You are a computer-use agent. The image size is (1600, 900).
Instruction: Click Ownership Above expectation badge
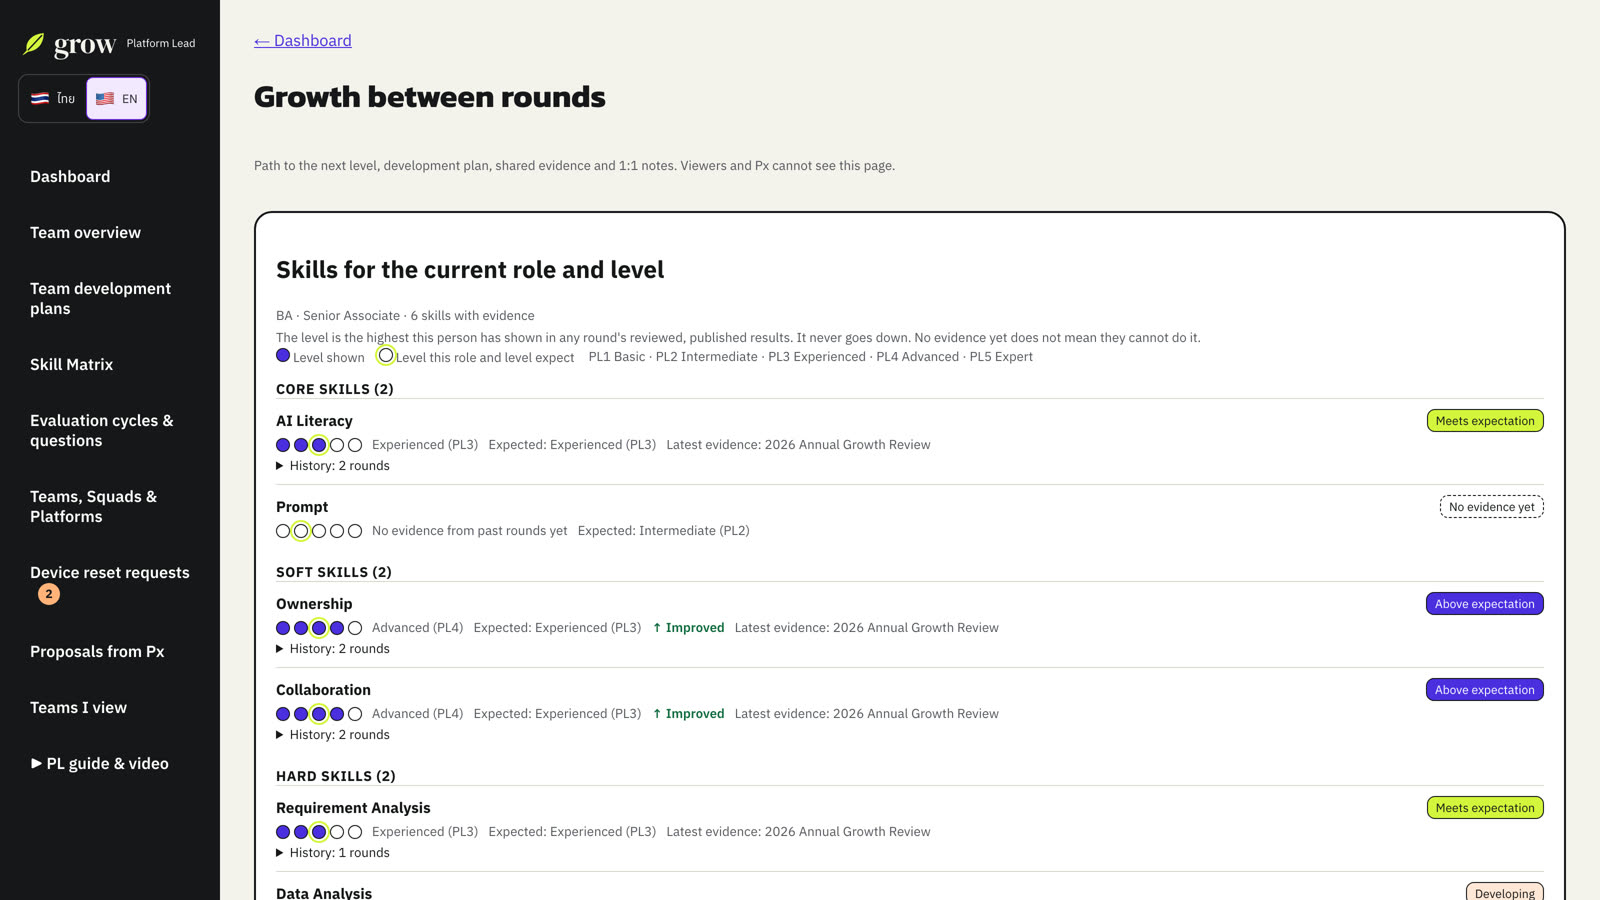point(1484,604)
